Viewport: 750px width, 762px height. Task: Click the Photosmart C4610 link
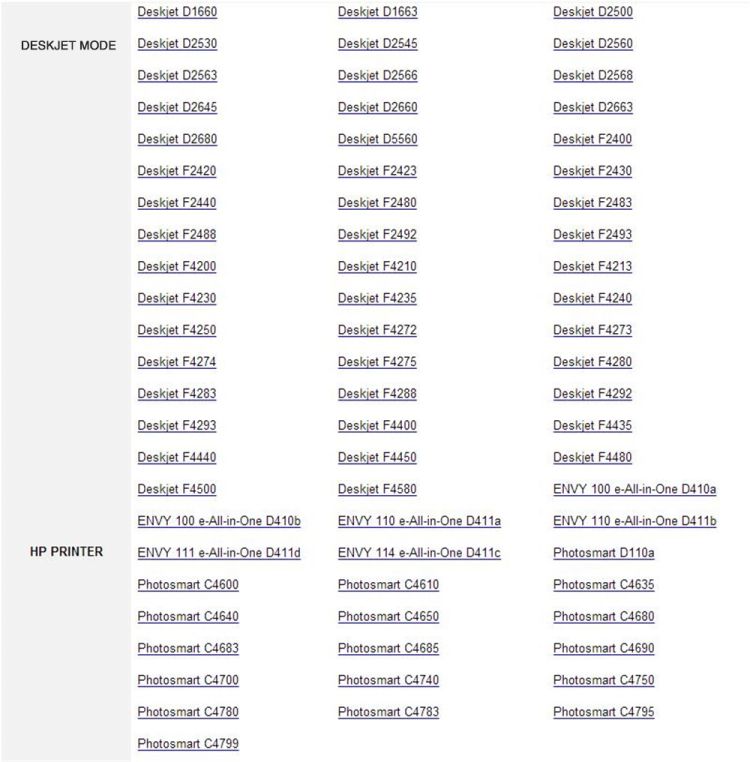388,585
